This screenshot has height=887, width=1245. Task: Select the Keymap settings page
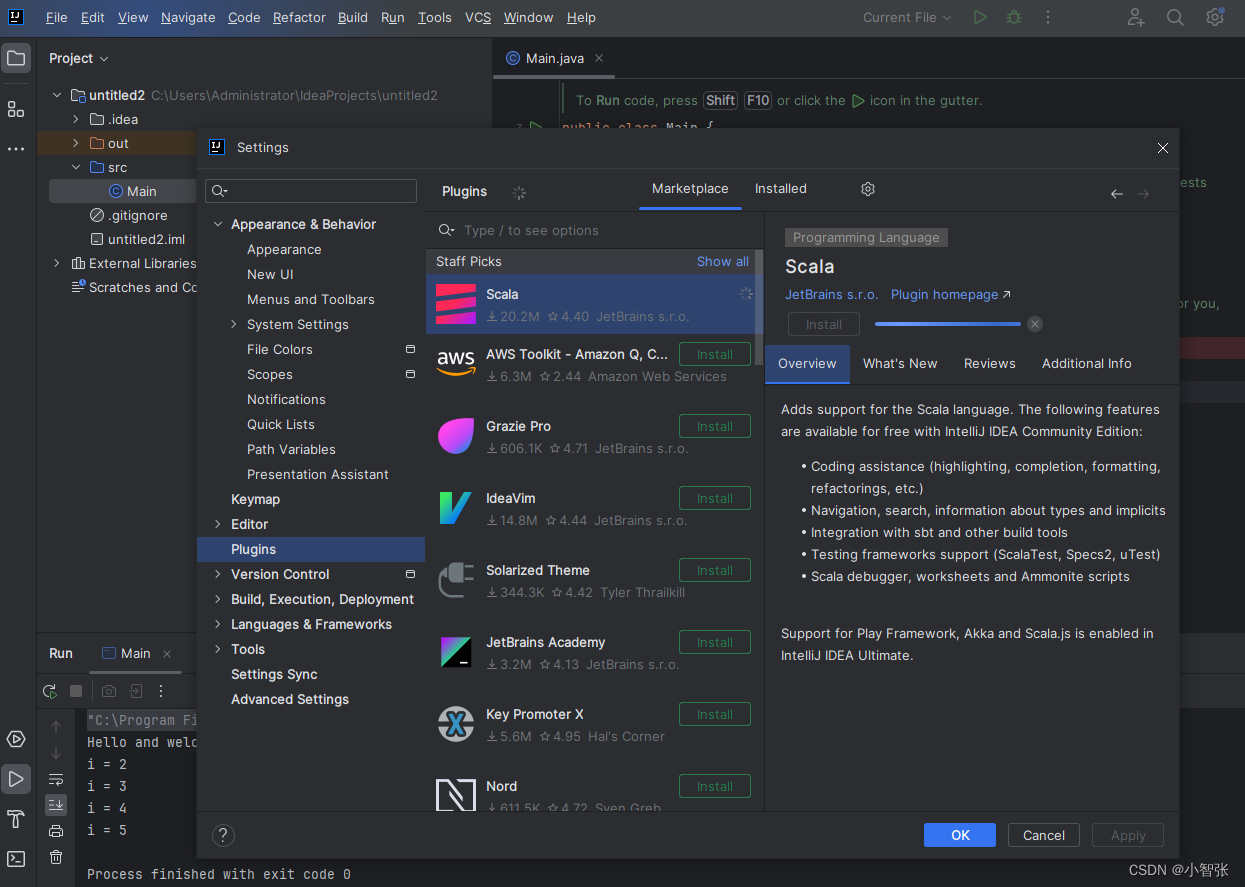[x=255, y=499]
